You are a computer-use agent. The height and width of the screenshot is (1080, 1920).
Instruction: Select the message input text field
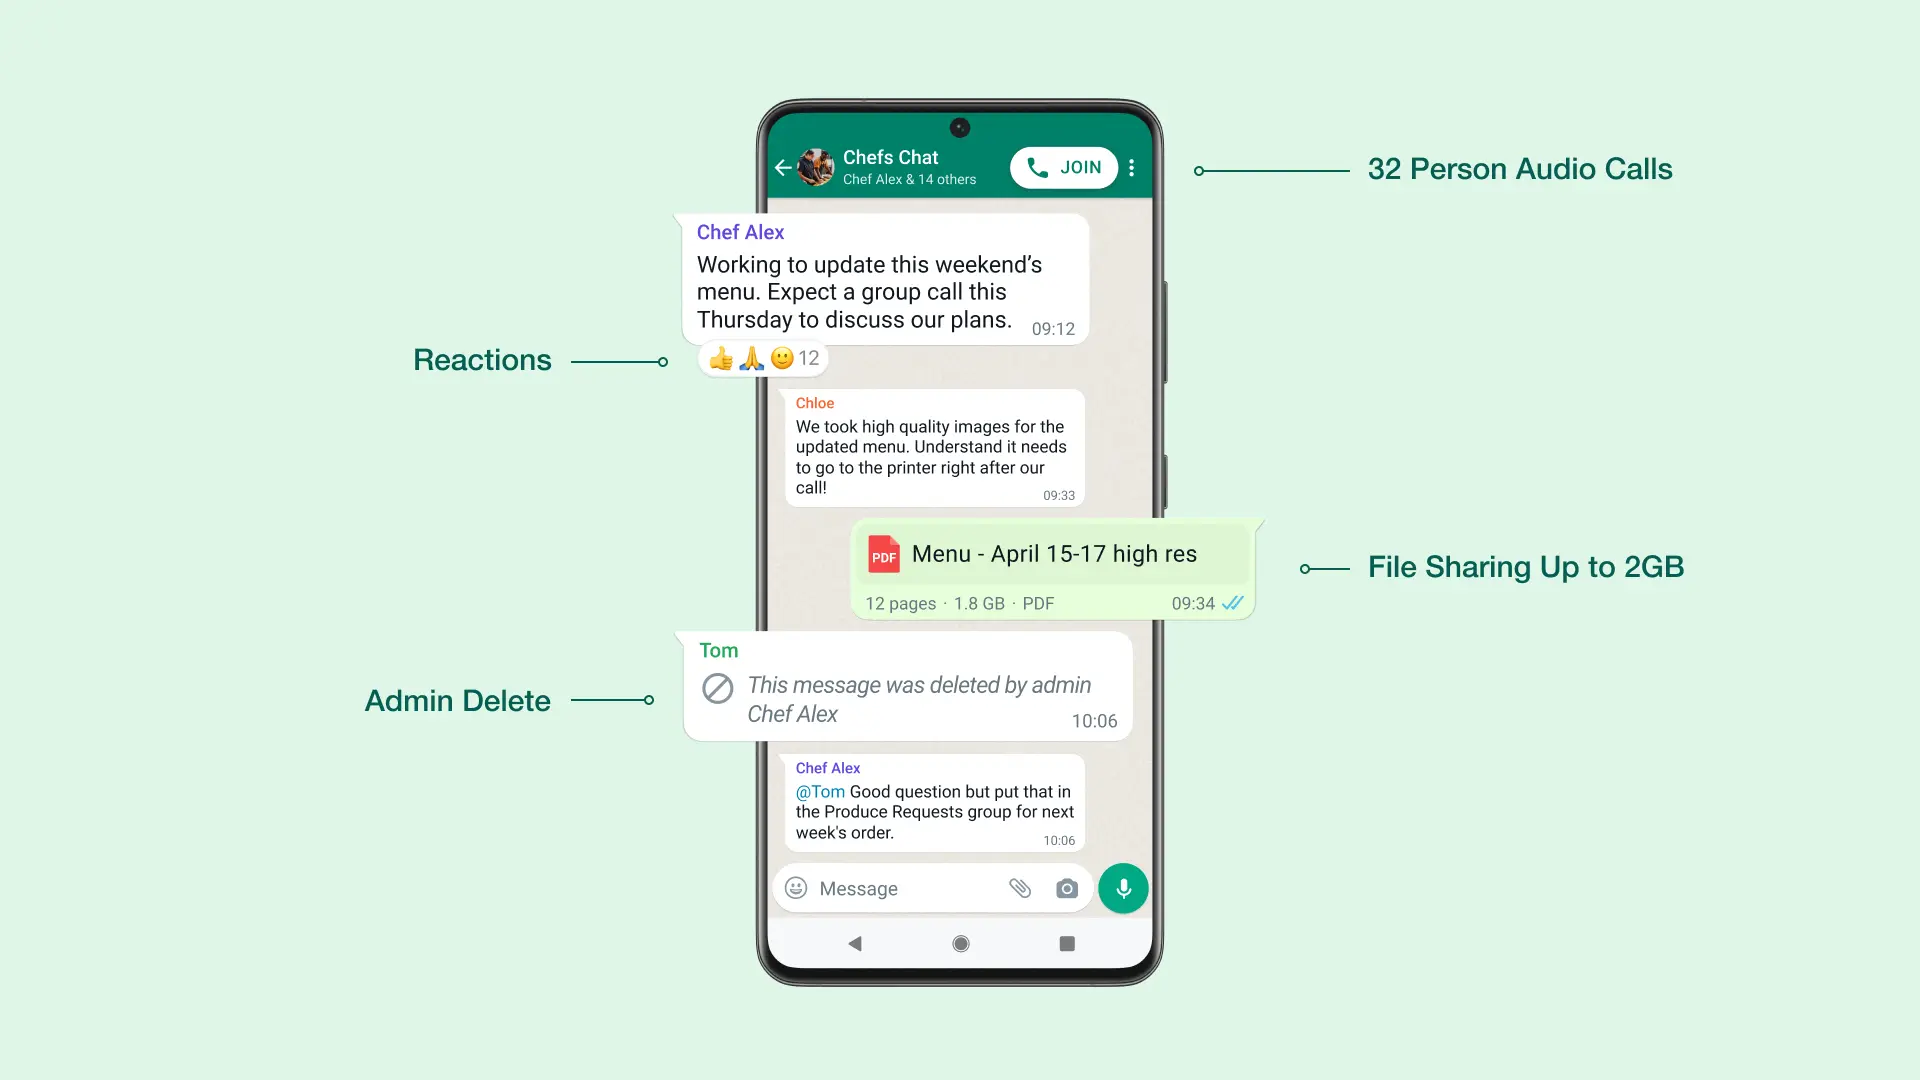click(923, 887)
